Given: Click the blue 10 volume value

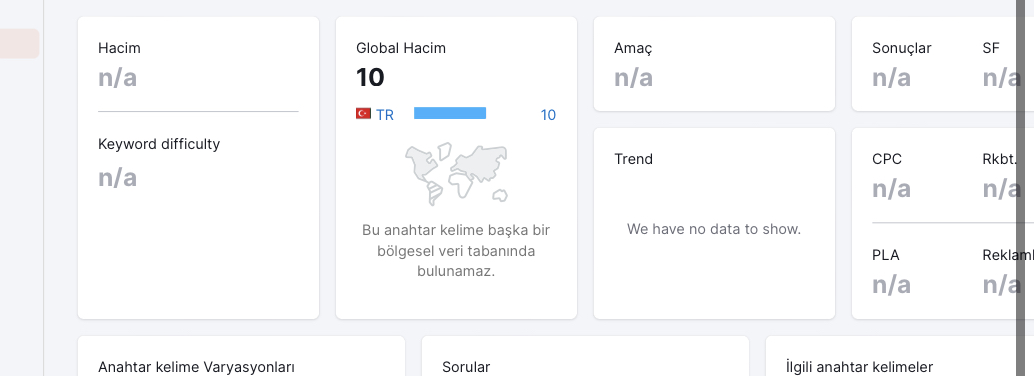Looking at the screenshot, I should (548, 115).
